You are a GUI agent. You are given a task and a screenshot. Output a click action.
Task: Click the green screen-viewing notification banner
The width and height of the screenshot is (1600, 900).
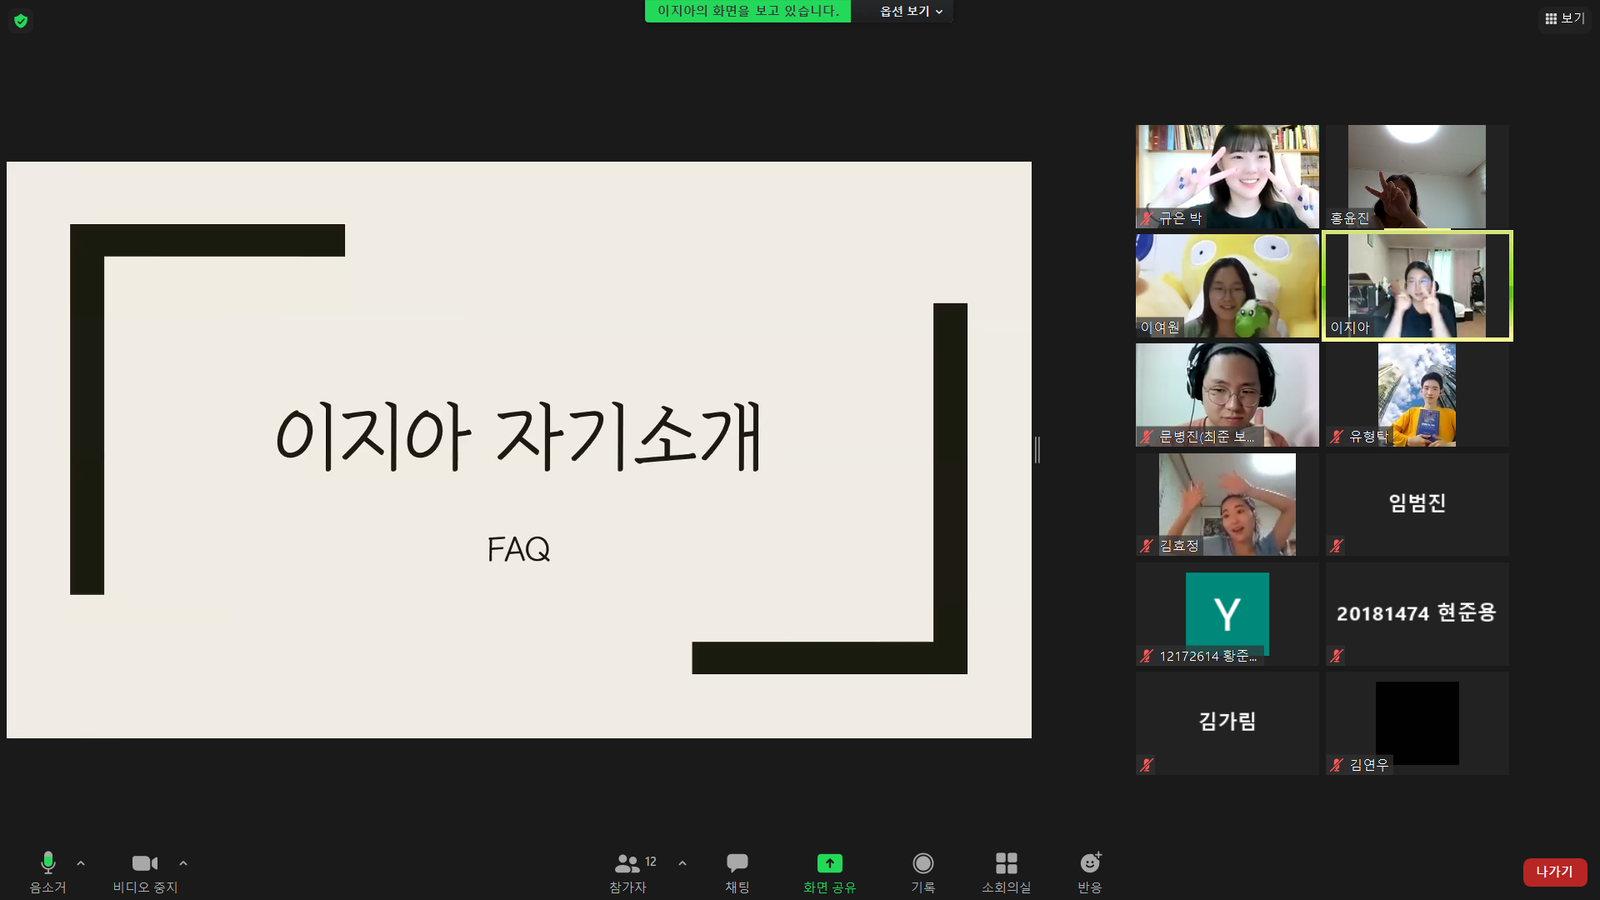click(748, 11)
